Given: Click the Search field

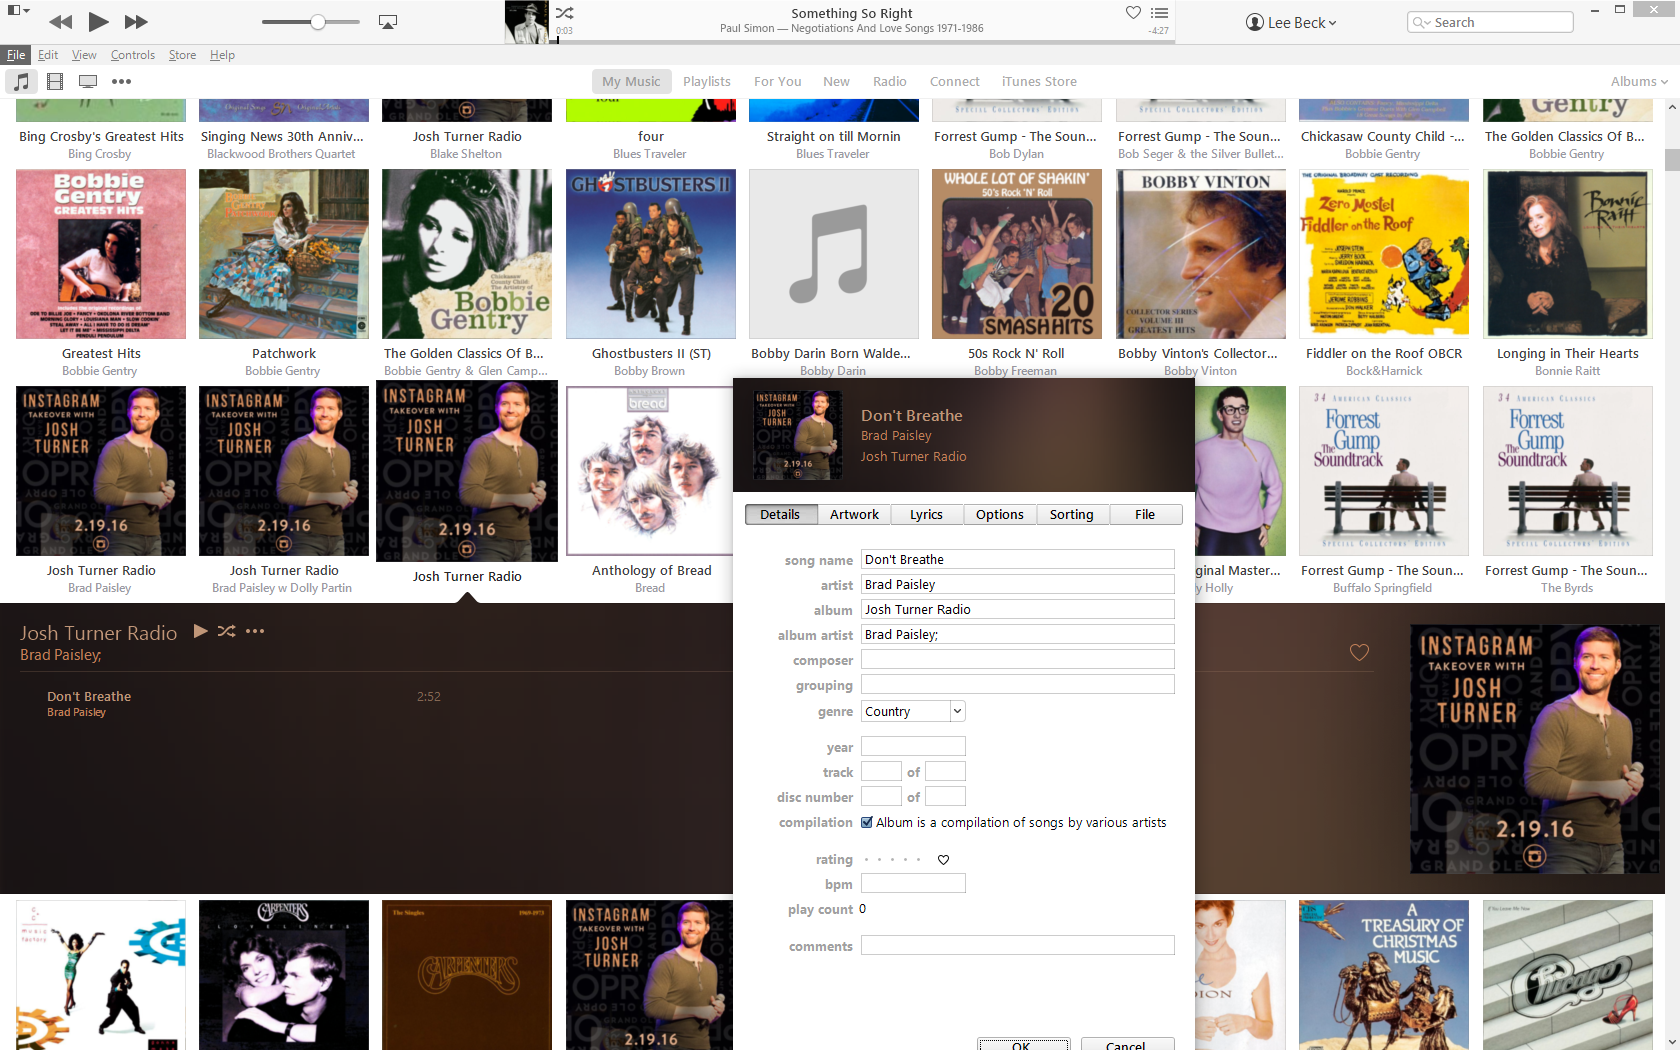Looking at the screenshot, I should coord(1490,22).
